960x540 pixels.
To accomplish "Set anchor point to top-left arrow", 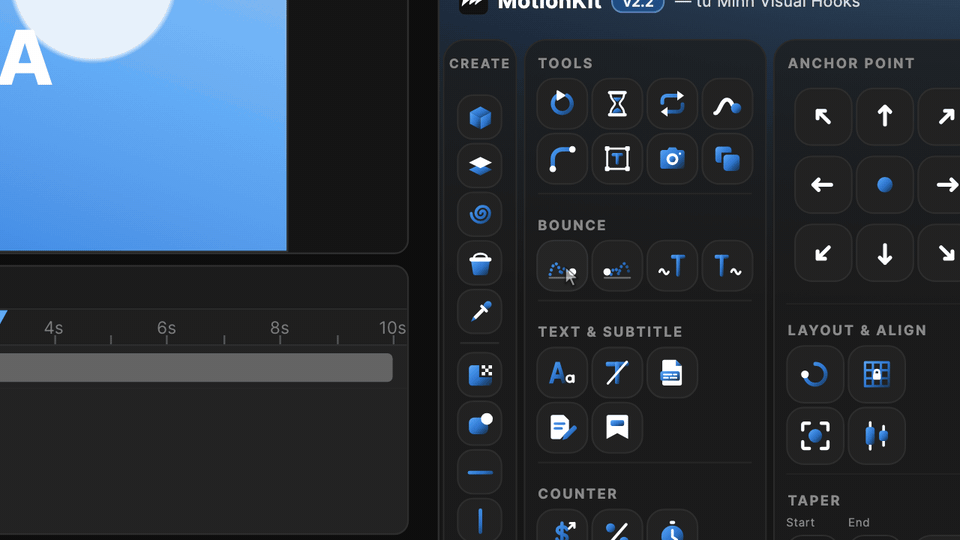I will coord(823,116).
